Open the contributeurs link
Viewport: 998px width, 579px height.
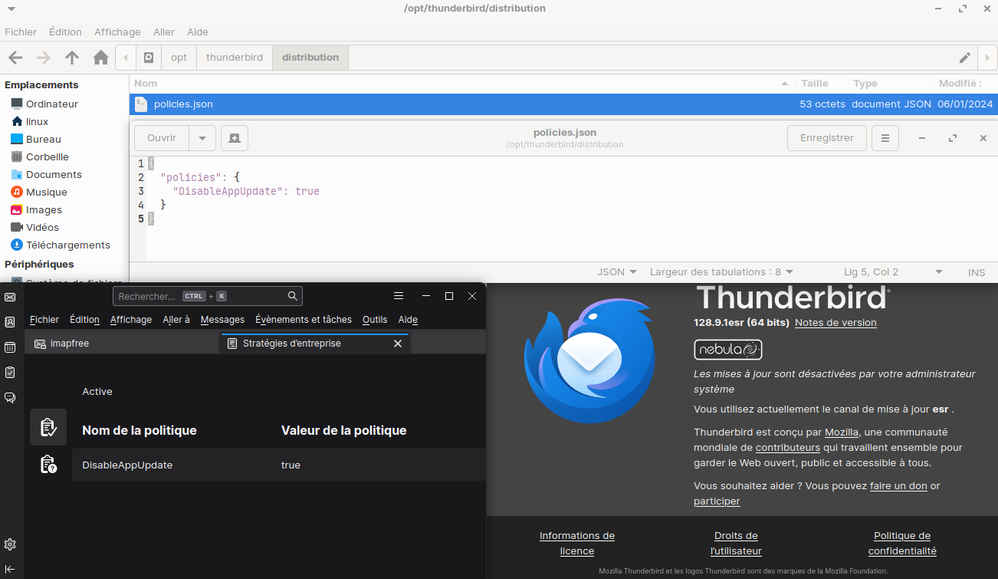787,447
